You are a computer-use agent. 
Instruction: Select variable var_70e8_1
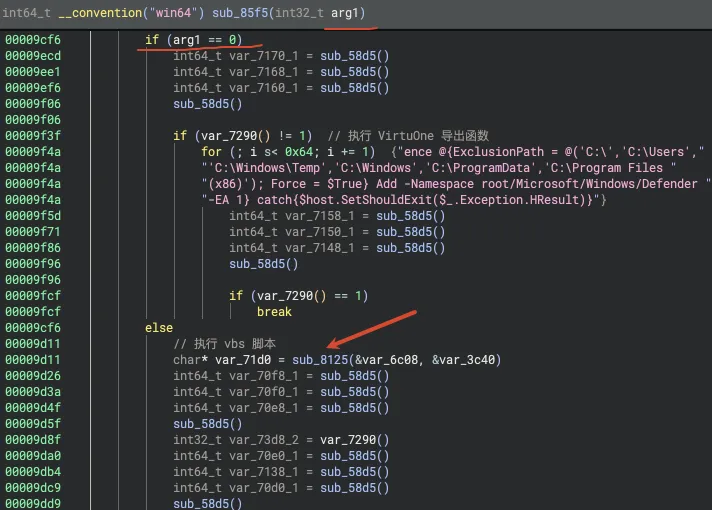tap(264, 407)
